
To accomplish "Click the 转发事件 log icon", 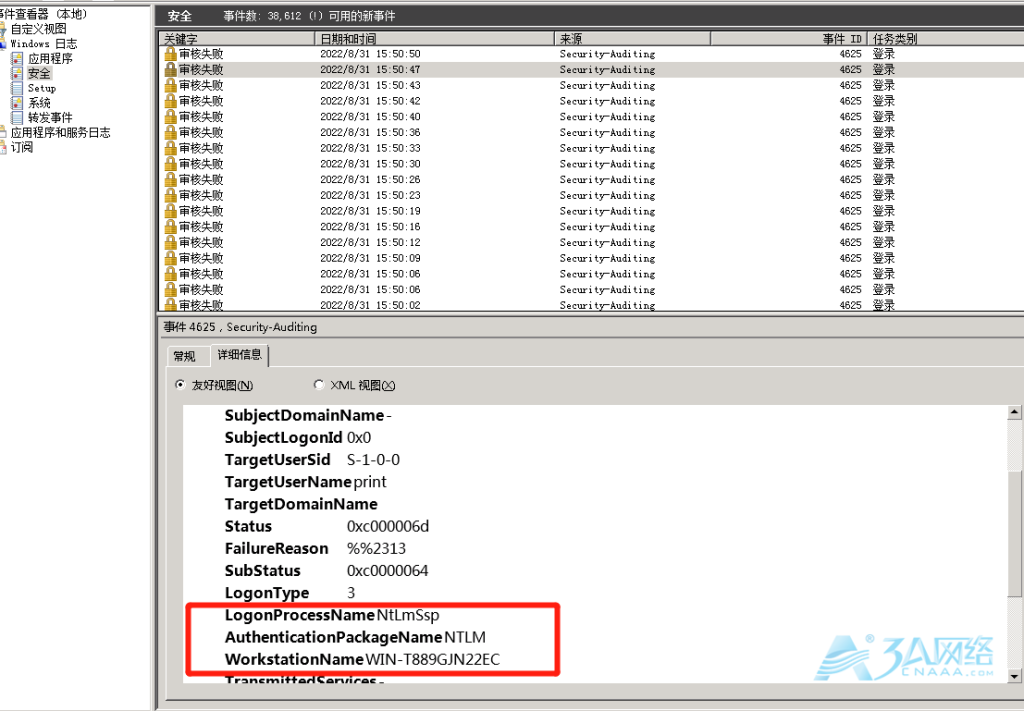I will coord(18,118).
